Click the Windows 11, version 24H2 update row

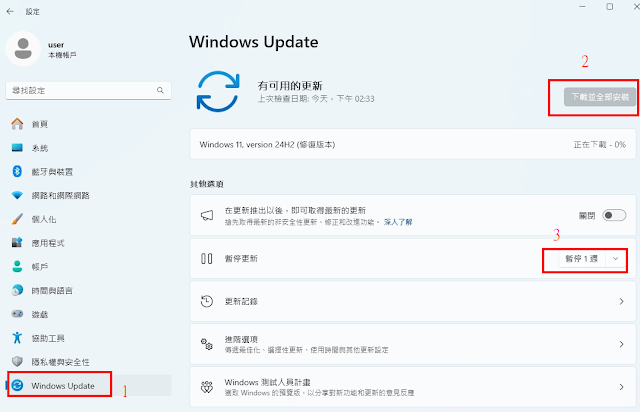pyautogui.click(x=413, y=144)
